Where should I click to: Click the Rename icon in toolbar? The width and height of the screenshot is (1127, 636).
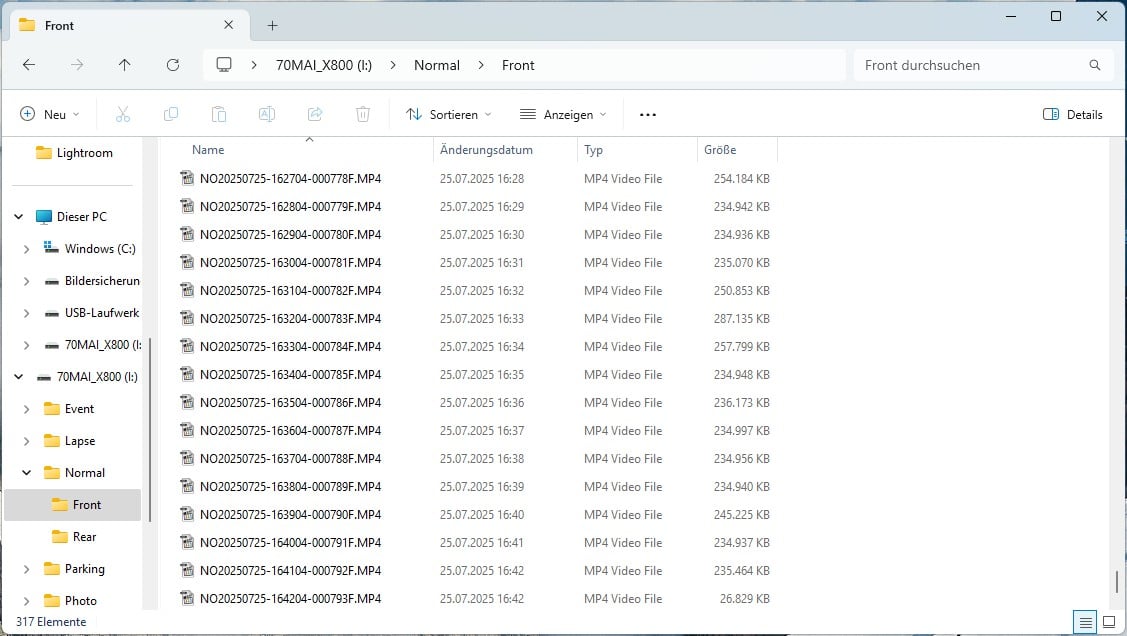(267, 115)
